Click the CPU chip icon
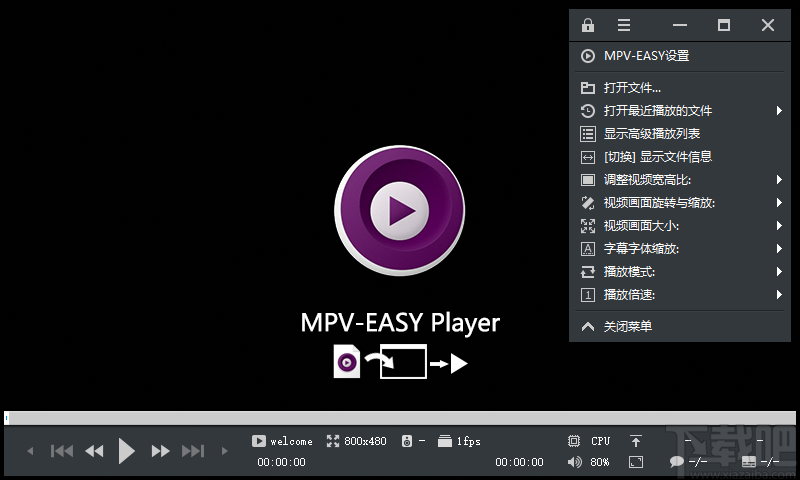This screenshot has width=800, height=480. coord(574,441)
